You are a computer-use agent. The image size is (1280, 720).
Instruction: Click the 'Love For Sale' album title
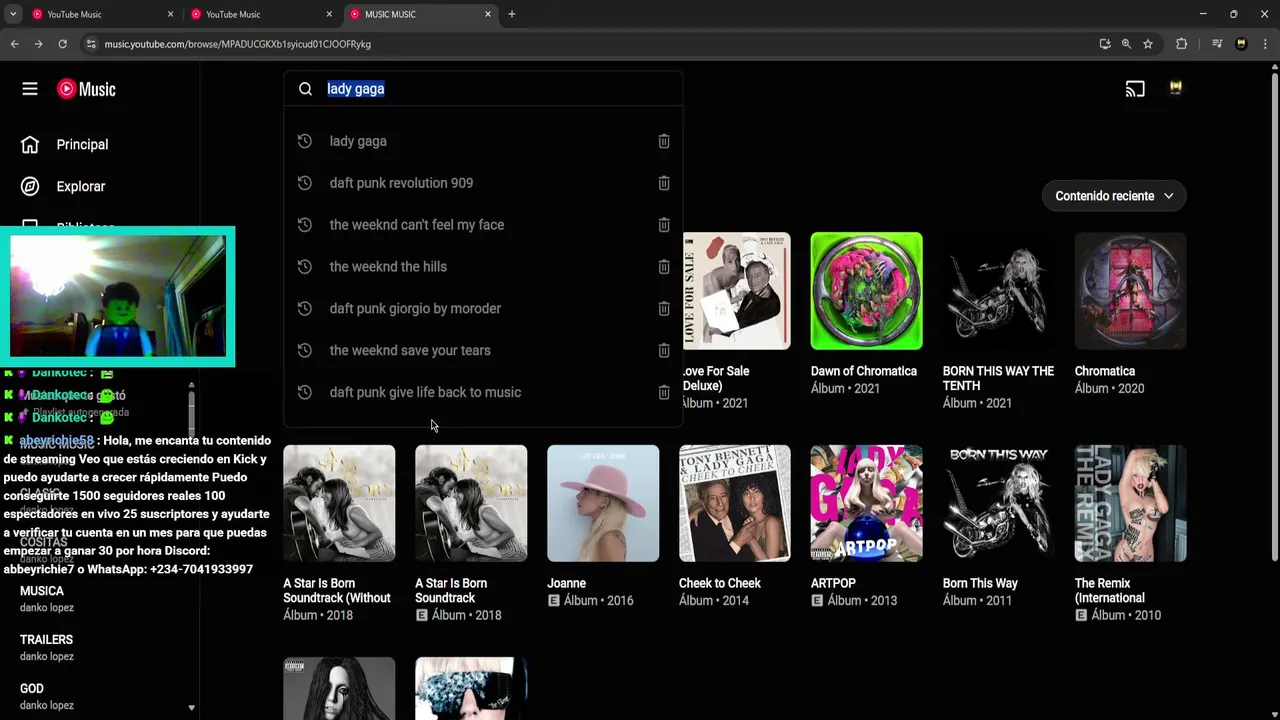pyautogui.click(x=716, y=378)
